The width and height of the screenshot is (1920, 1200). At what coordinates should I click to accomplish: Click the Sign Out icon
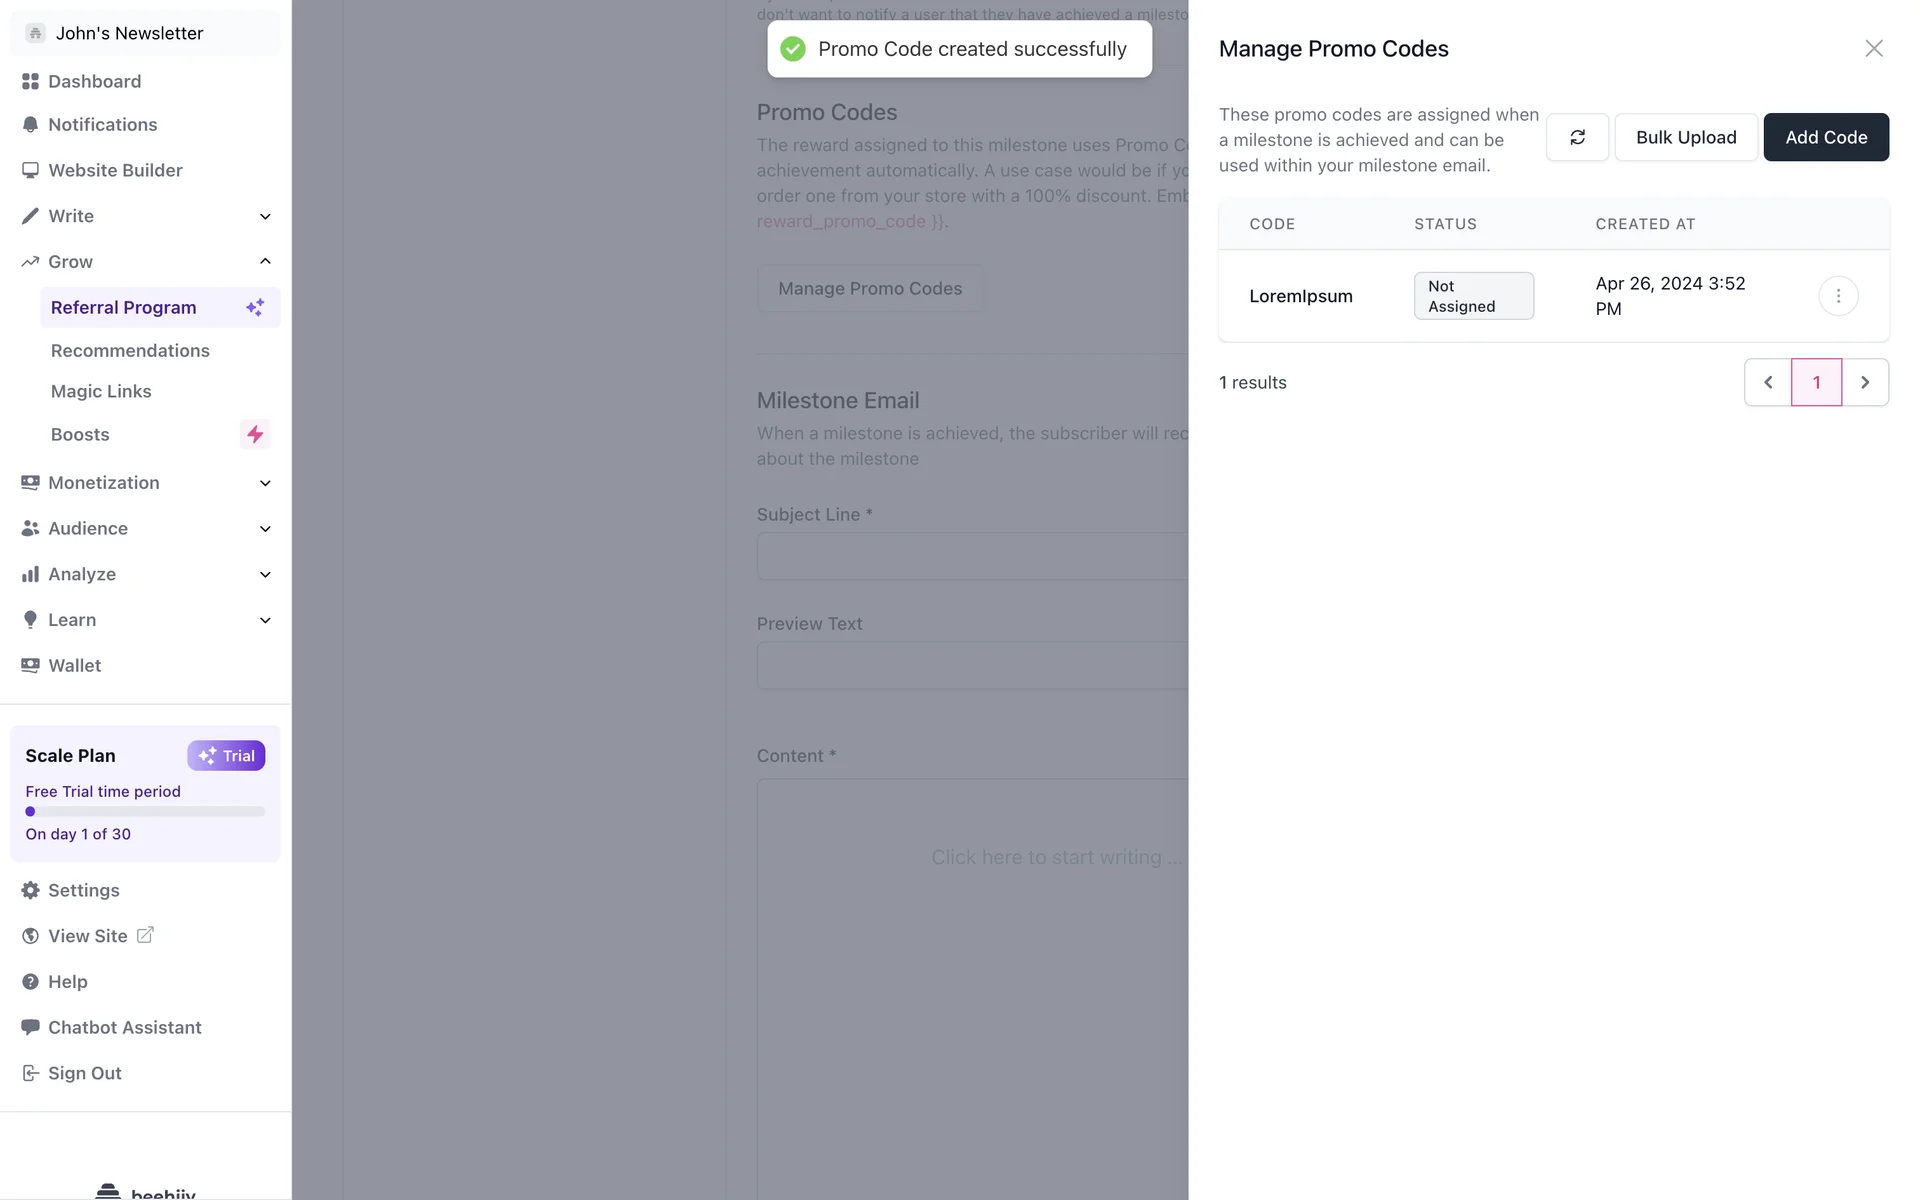(x=31, y=1073)
